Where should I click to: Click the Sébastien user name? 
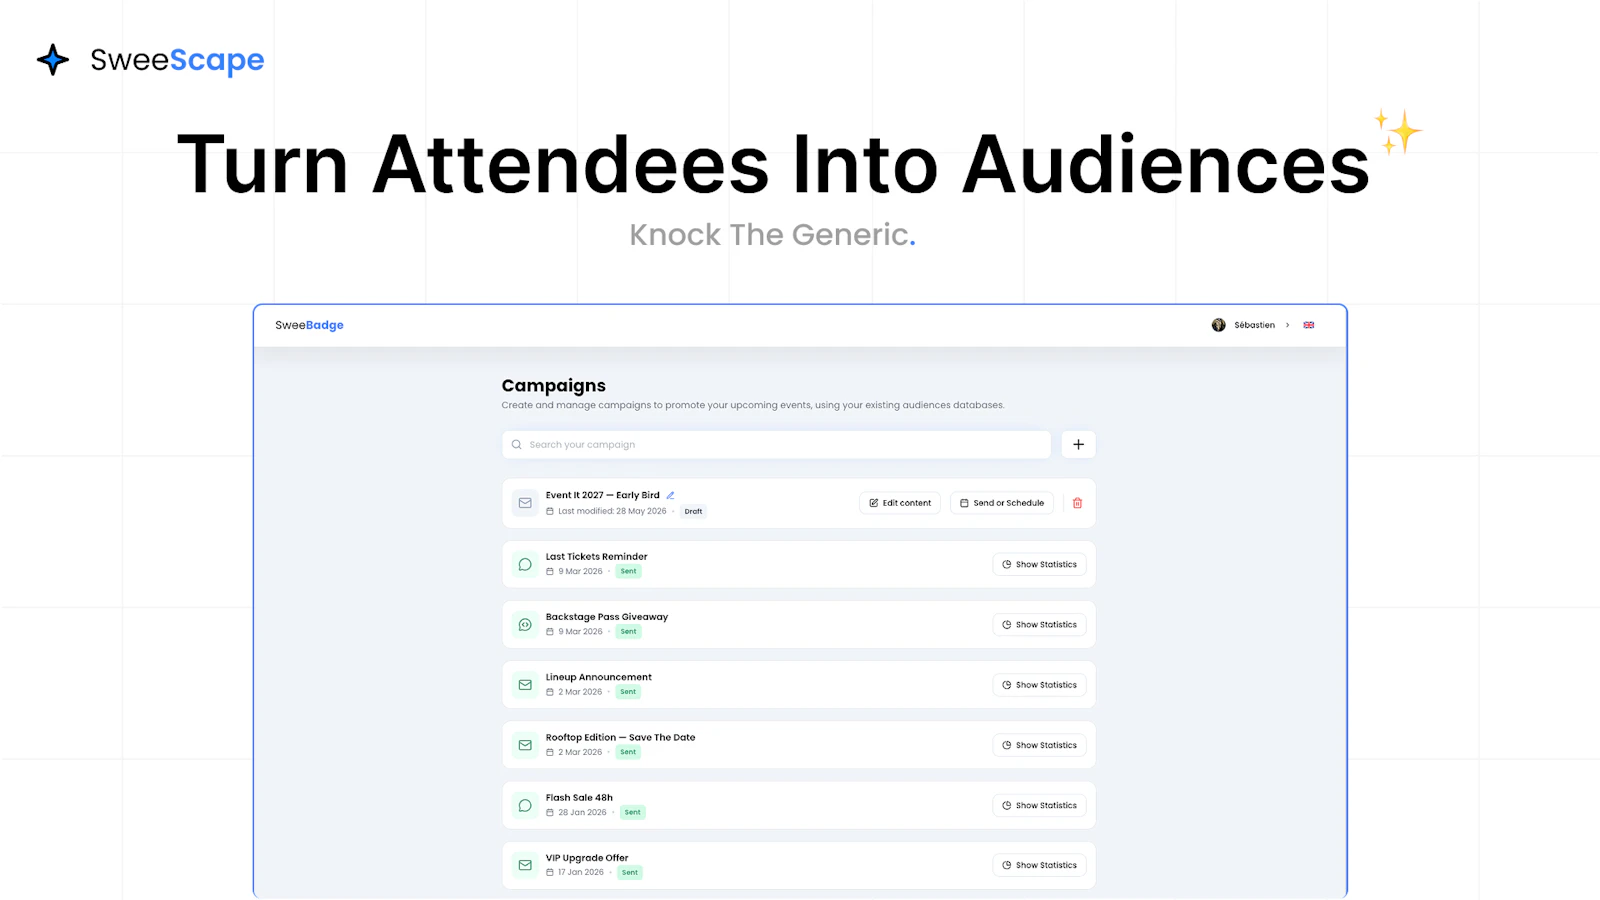pyautogui.click(x=1254, y=325)
